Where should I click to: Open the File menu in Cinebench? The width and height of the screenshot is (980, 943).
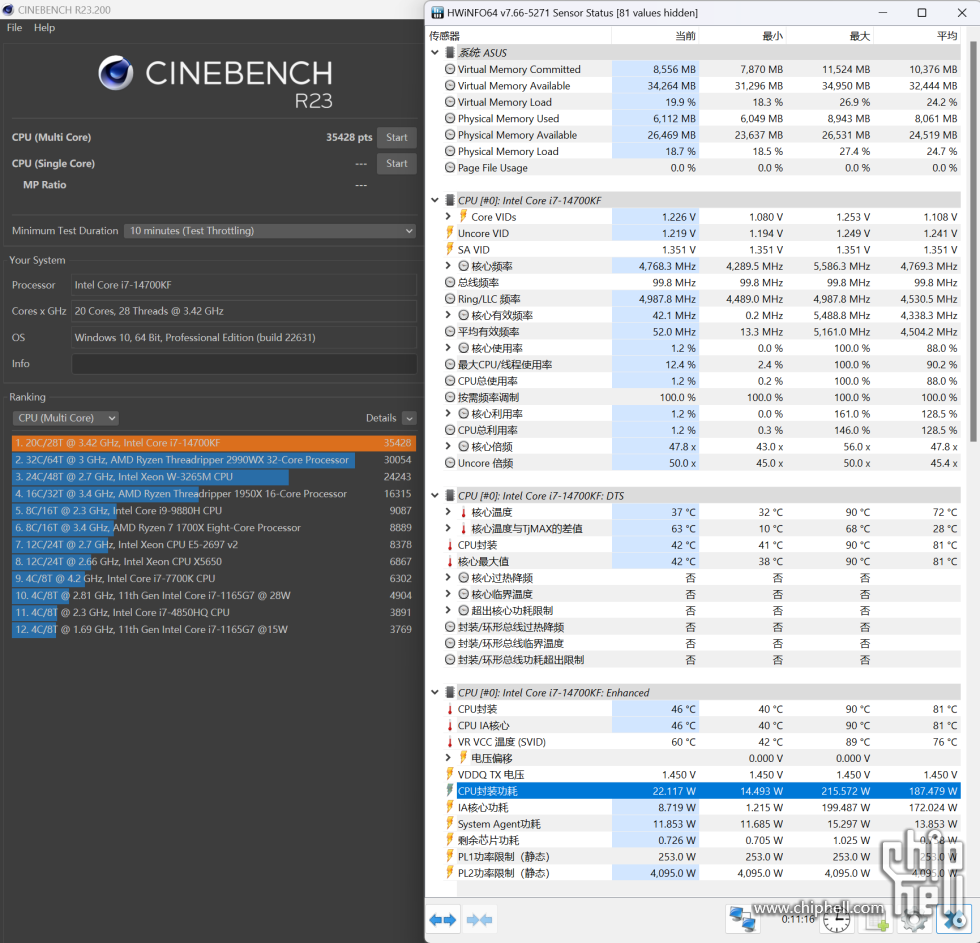tap(14, 27)
